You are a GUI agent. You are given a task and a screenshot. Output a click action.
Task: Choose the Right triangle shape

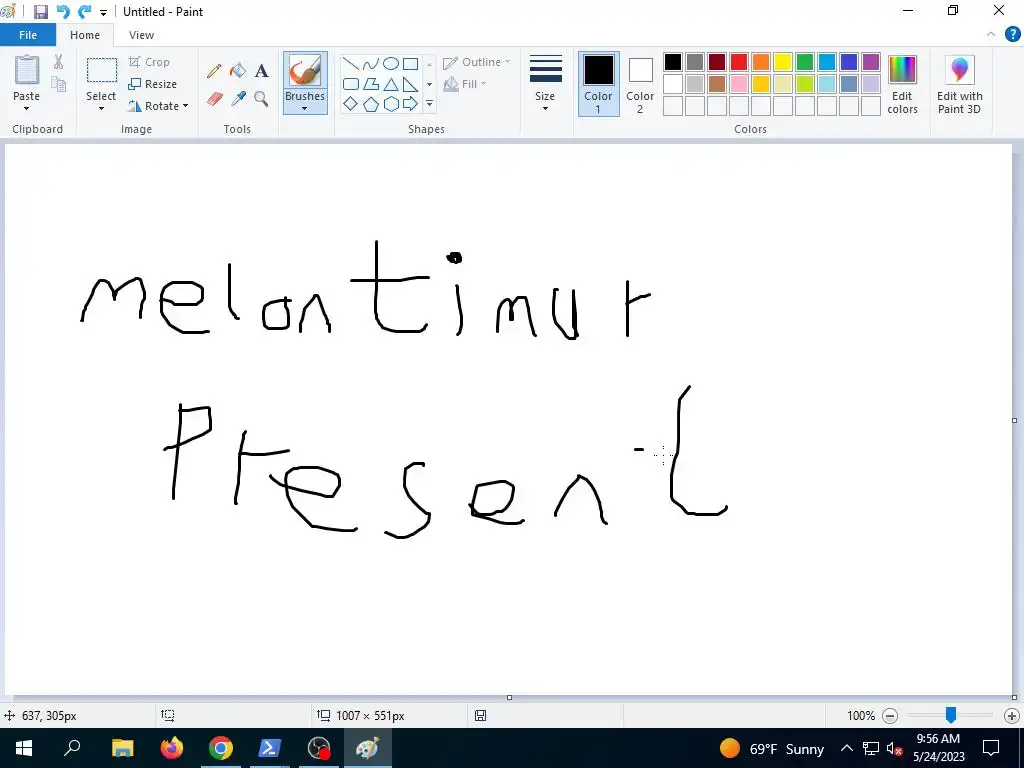tap(410, 84)
